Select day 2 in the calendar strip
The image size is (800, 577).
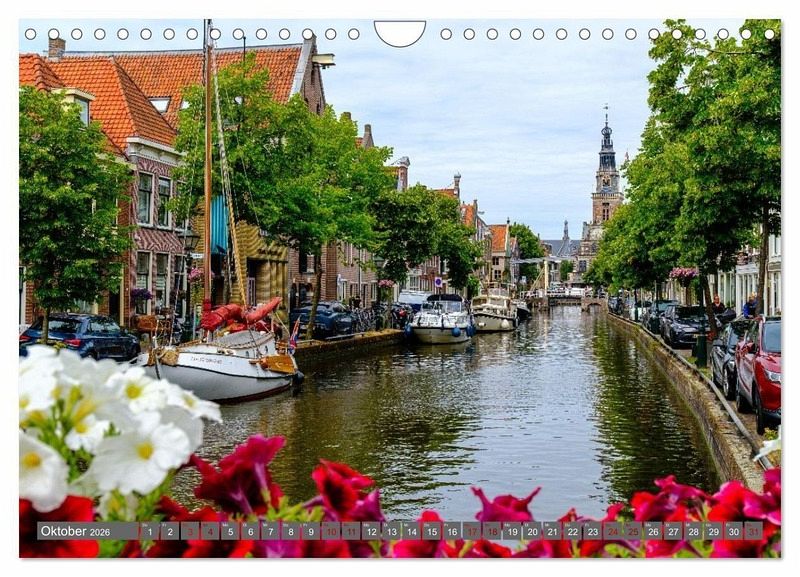coord(169,531)
